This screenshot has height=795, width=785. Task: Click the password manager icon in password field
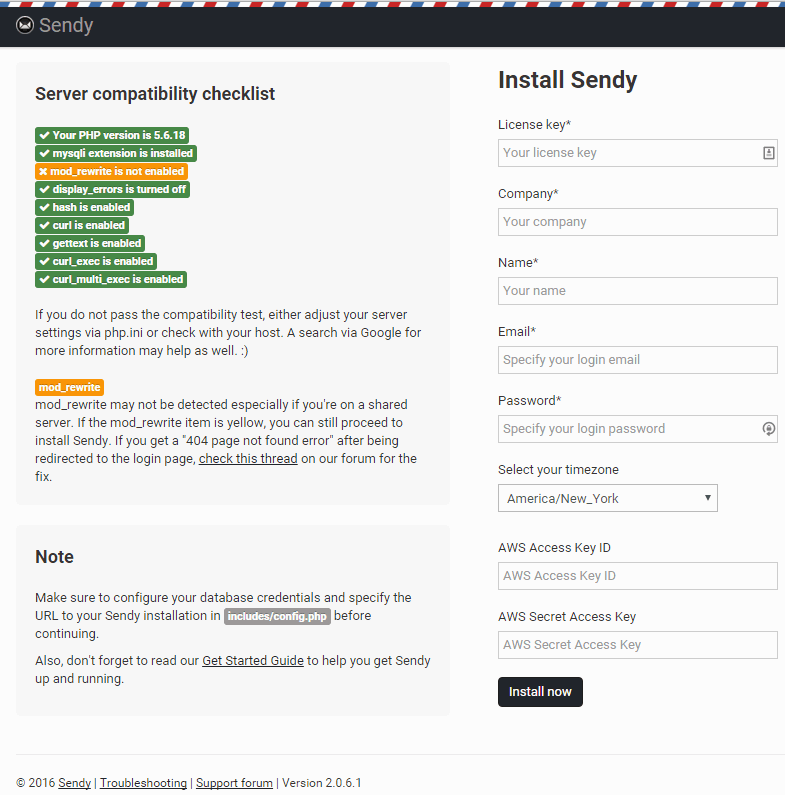[768, 429]
